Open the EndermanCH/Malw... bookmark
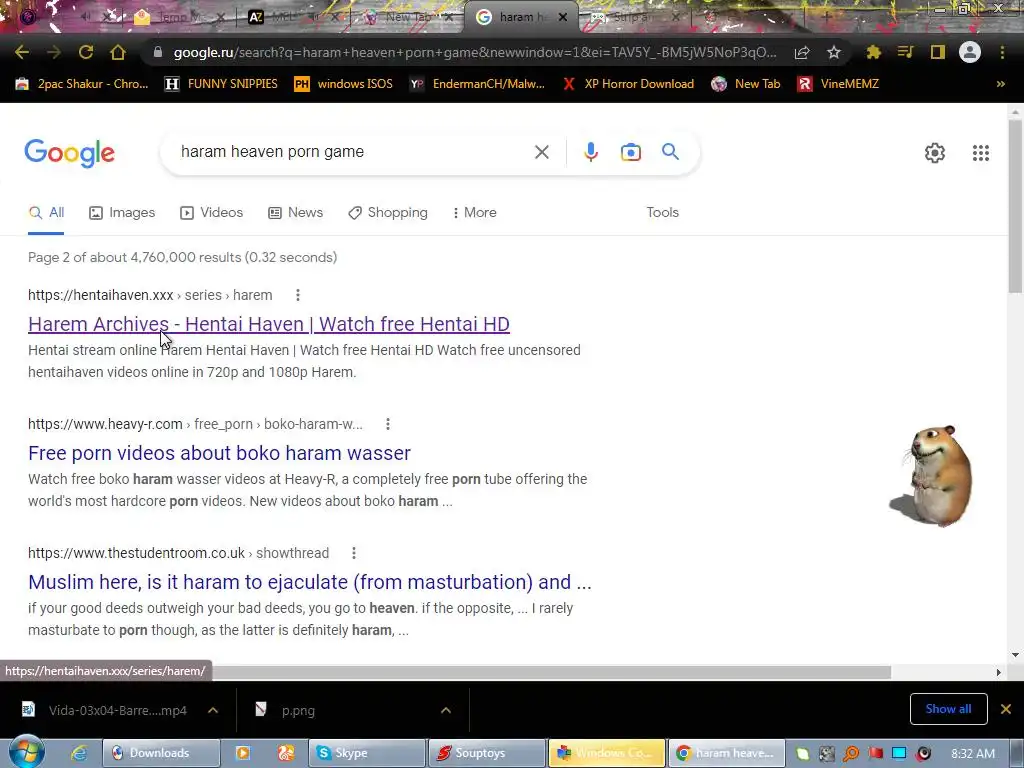 [x=477, y=84]
